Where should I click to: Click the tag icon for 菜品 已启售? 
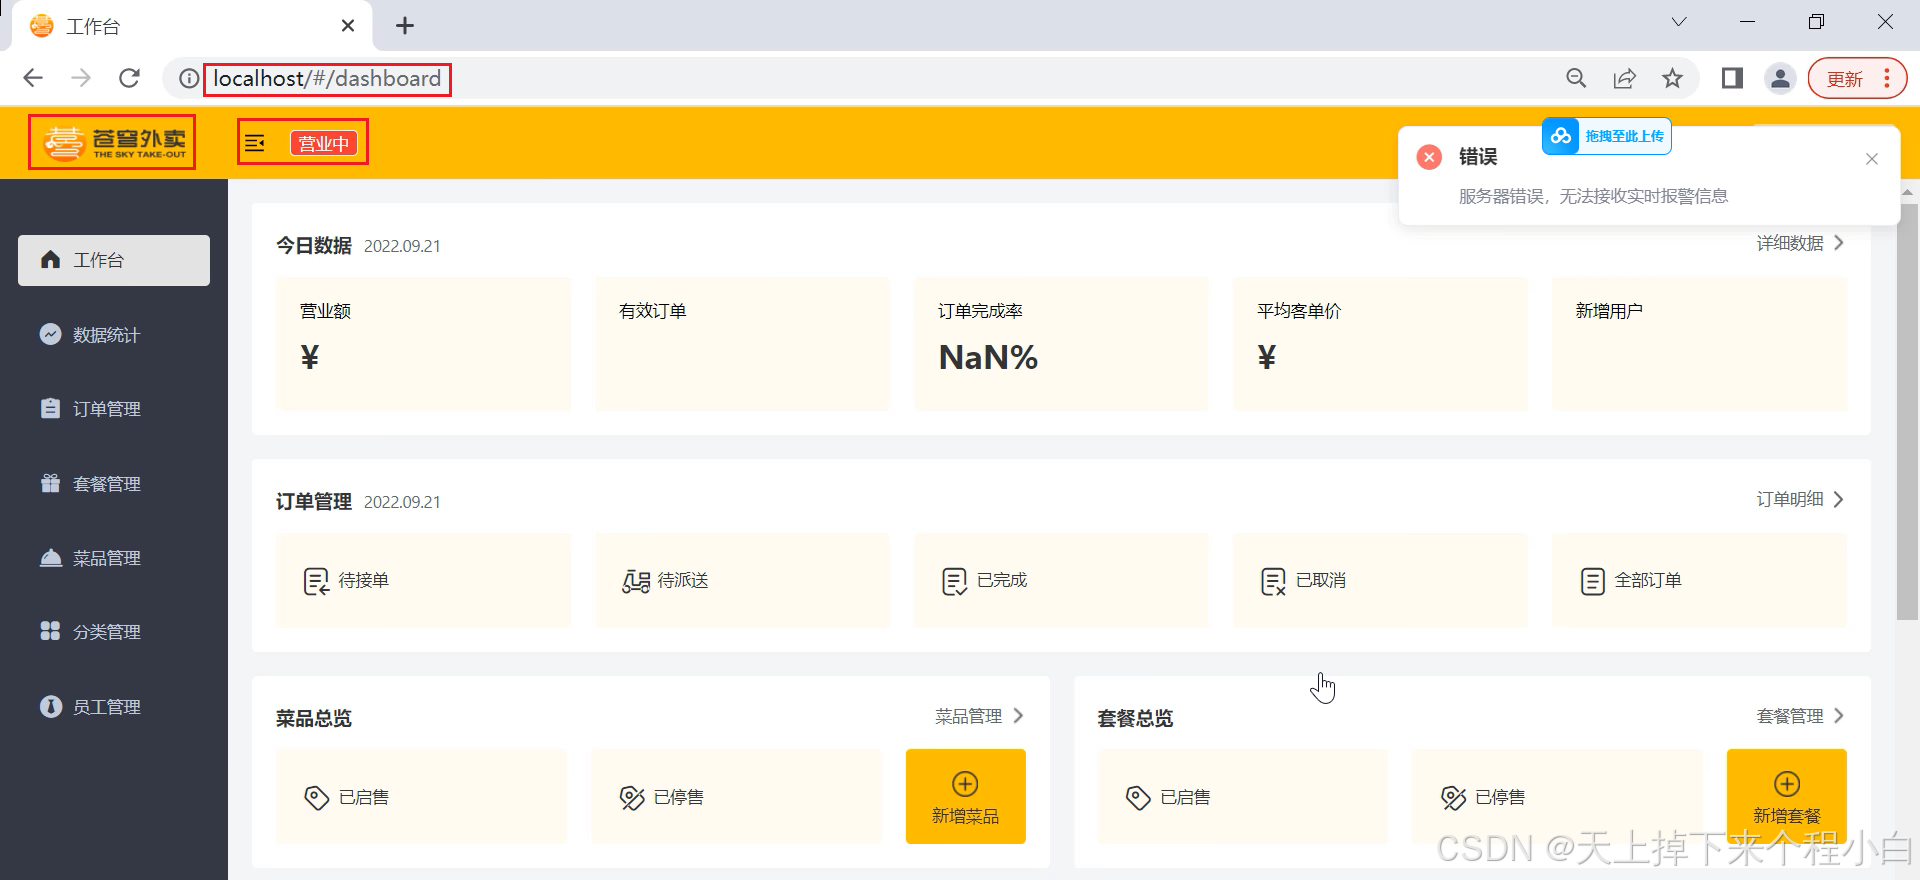[316, 797]
